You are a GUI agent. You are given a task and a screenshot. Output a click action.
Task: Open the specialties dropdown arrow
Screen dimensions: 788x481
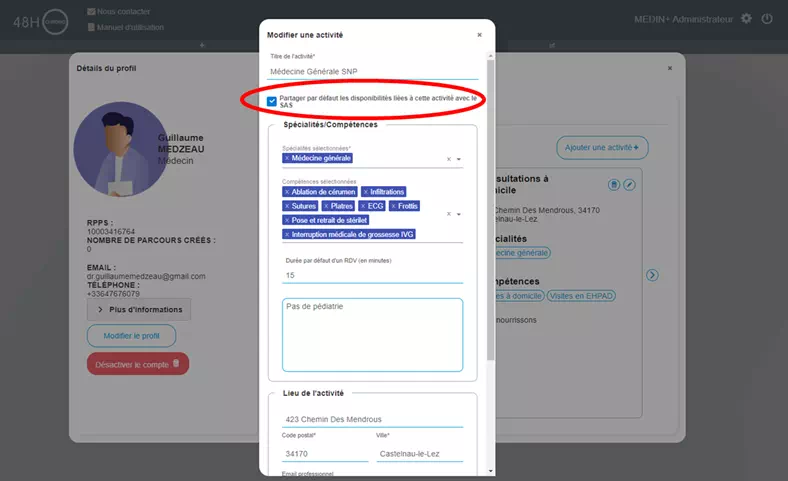[x=459, y=159]
